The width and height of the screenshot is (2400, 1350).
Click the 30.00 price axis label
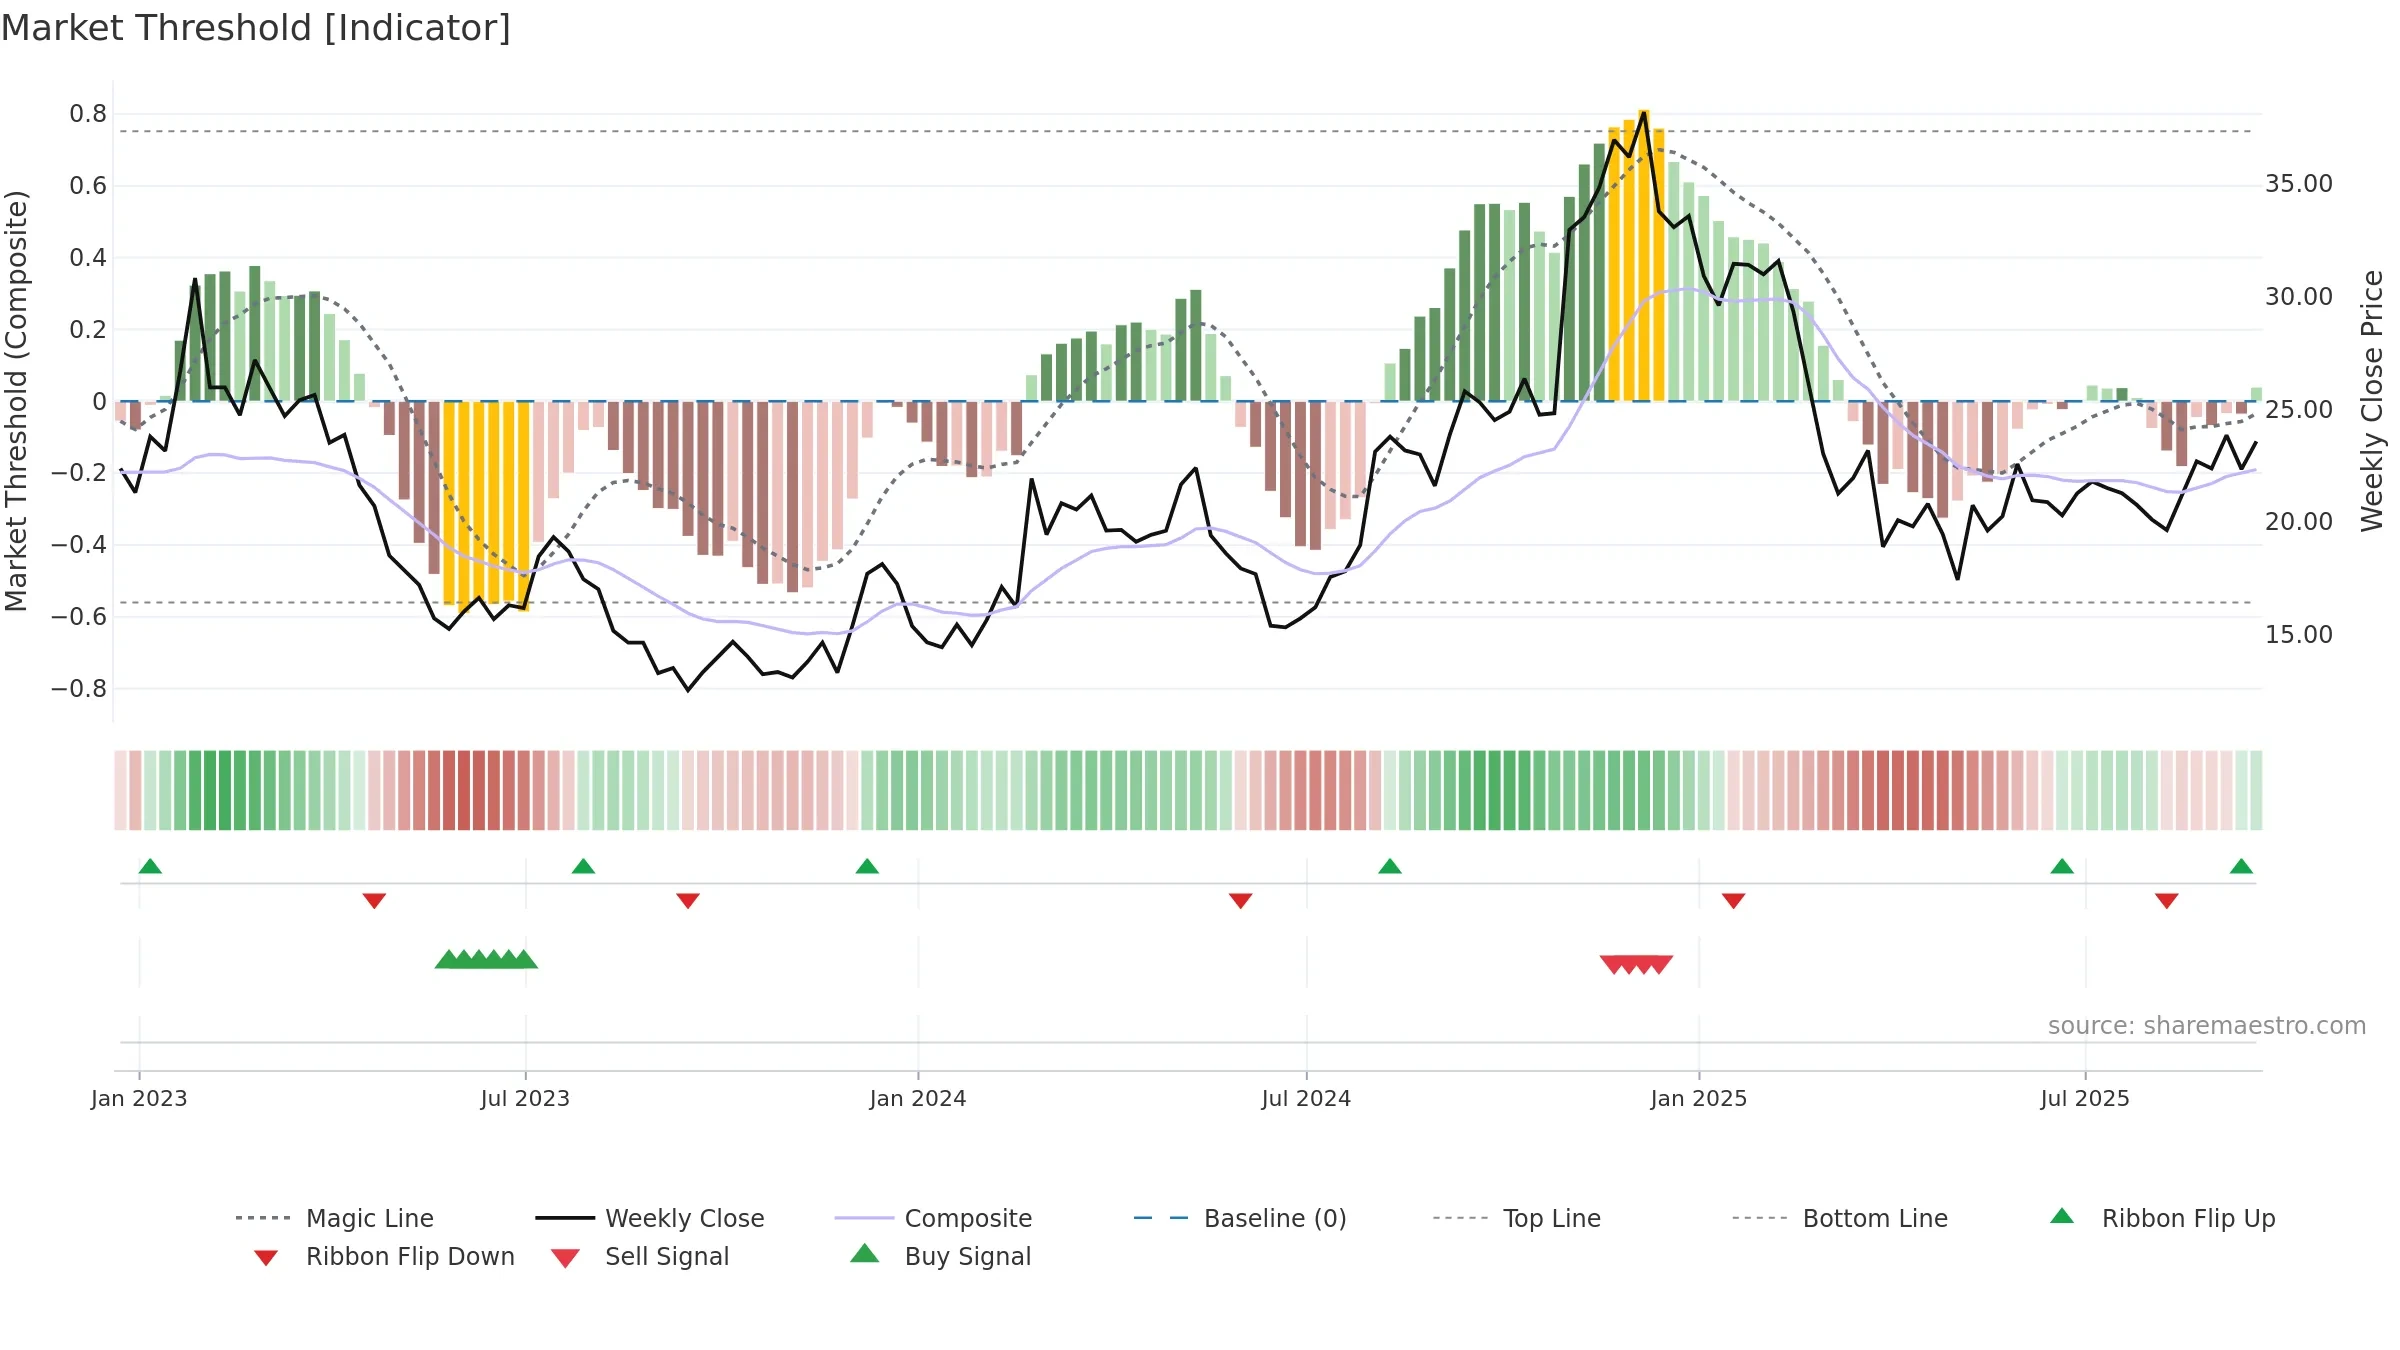(x=2299, y=297)
